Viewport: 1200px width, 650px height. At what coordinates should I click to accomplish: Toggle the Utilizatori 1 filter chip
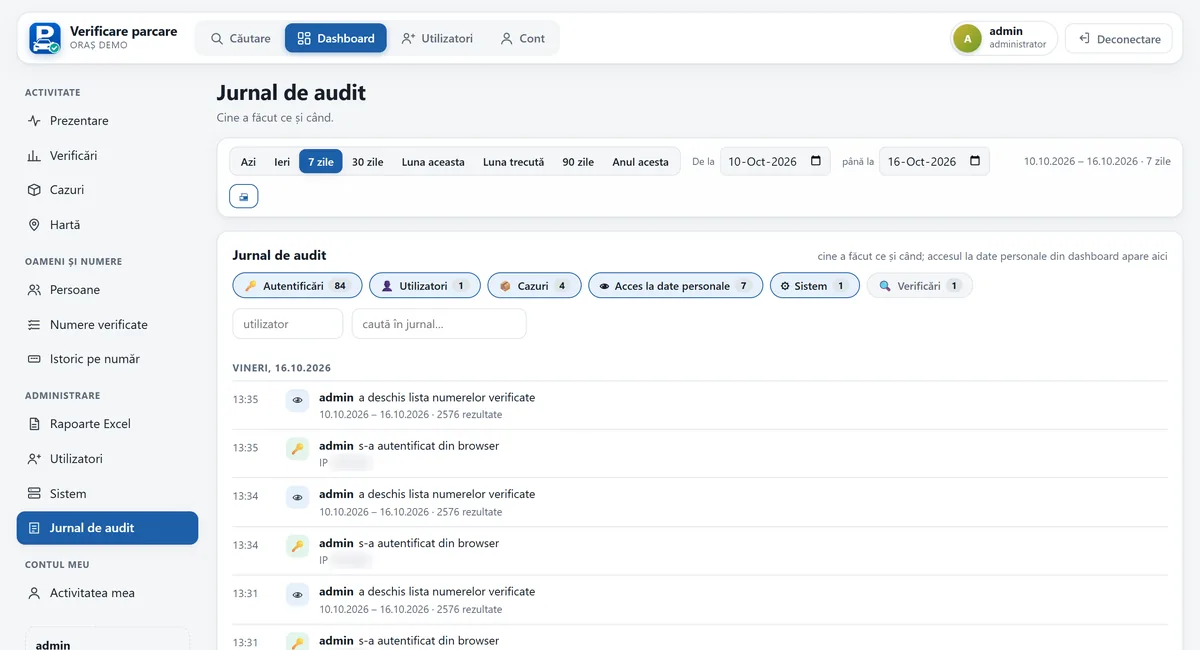point(425,286)
